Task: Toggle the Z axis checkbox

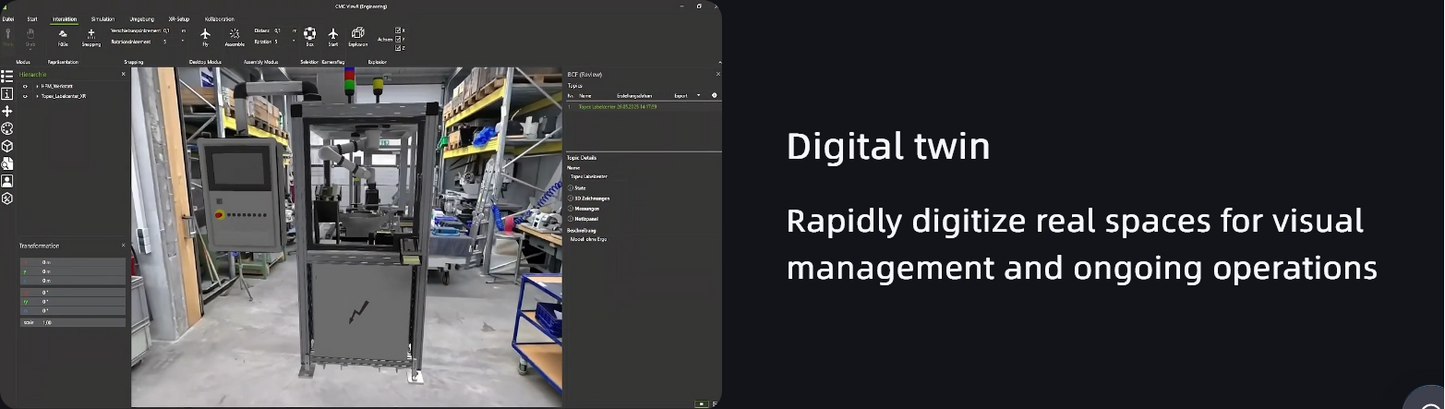Action: [x=399, y=47]
